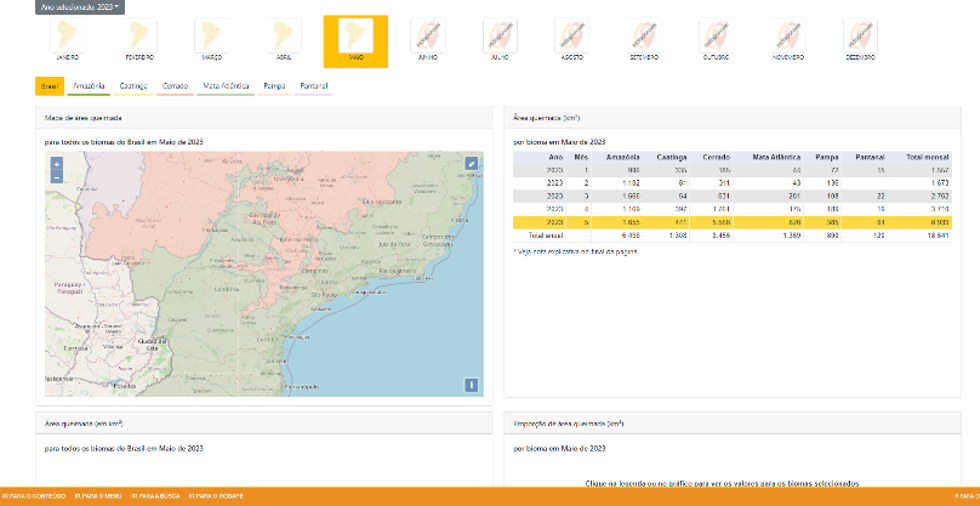Zoom in on the burned area map
Viewport: 980px width, 506px height.
coord(56,163)
